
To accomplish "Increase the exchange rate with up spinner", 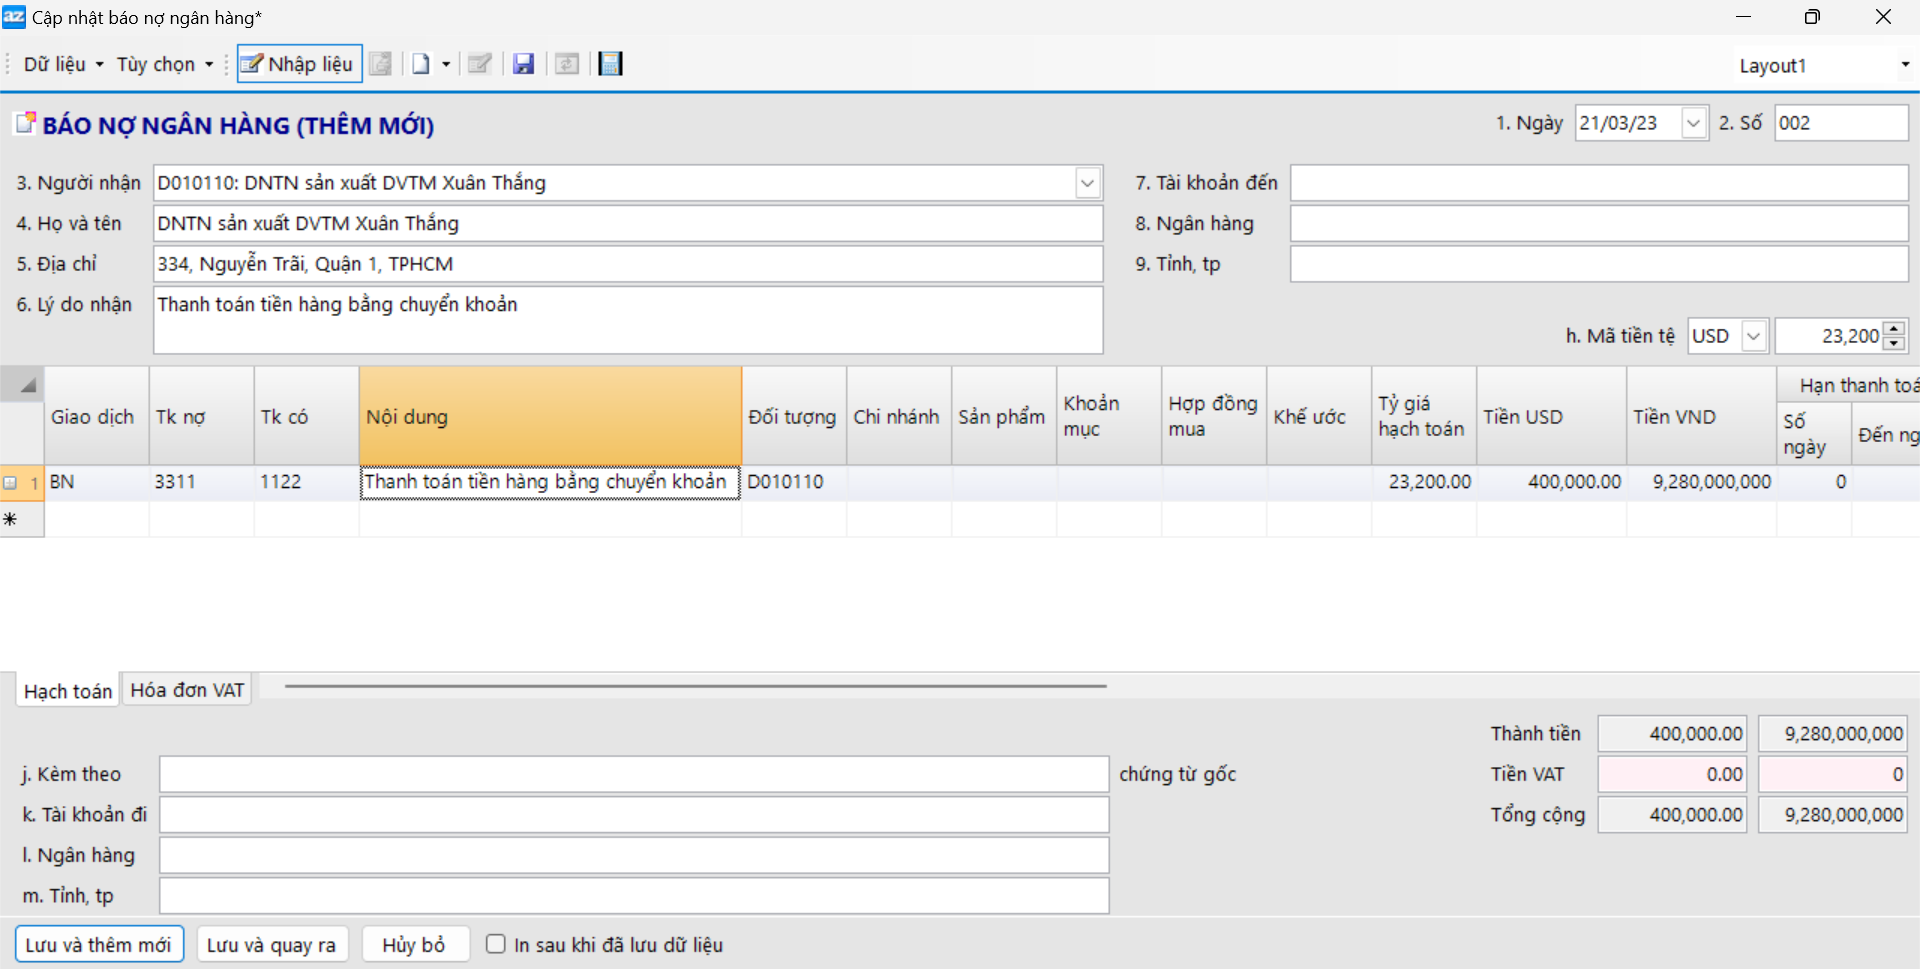I will tap(1894, 329).
